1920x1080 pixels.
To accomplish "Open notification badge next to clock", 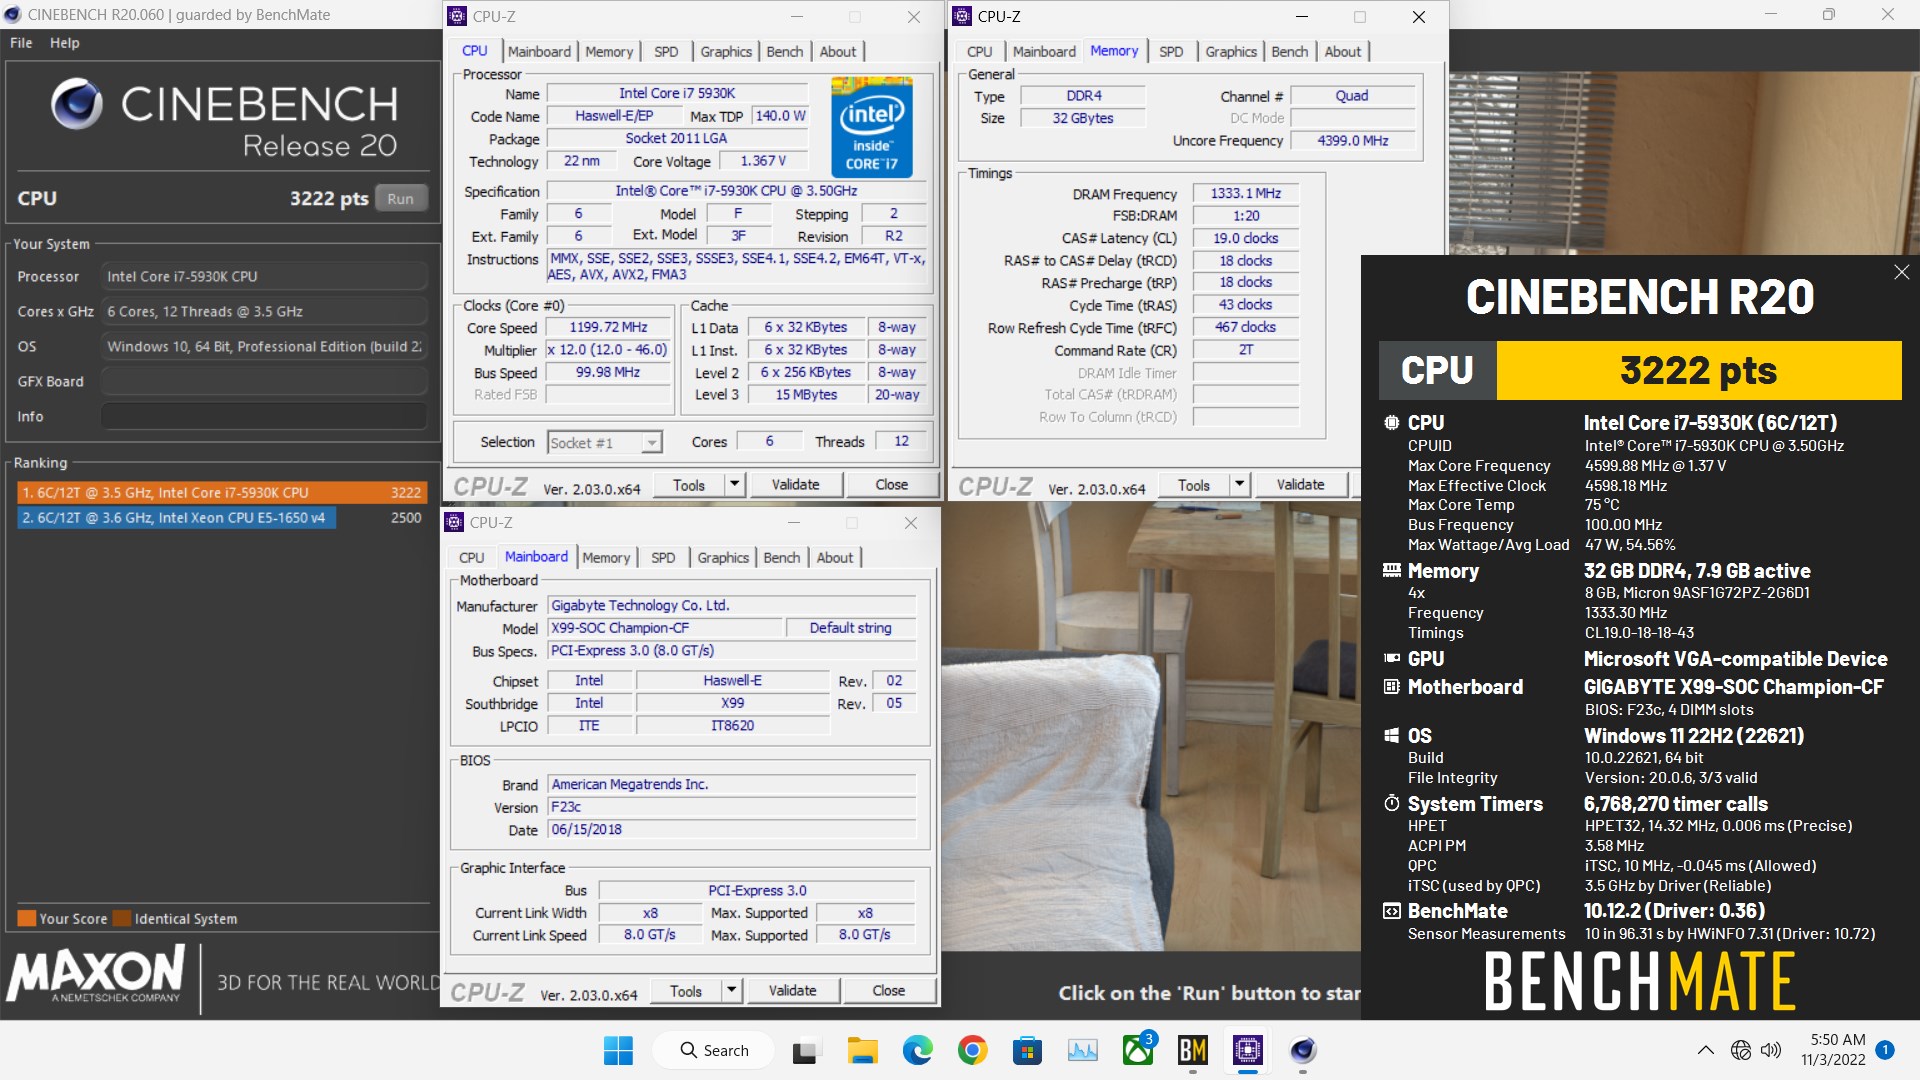I will point(1885,1050).
